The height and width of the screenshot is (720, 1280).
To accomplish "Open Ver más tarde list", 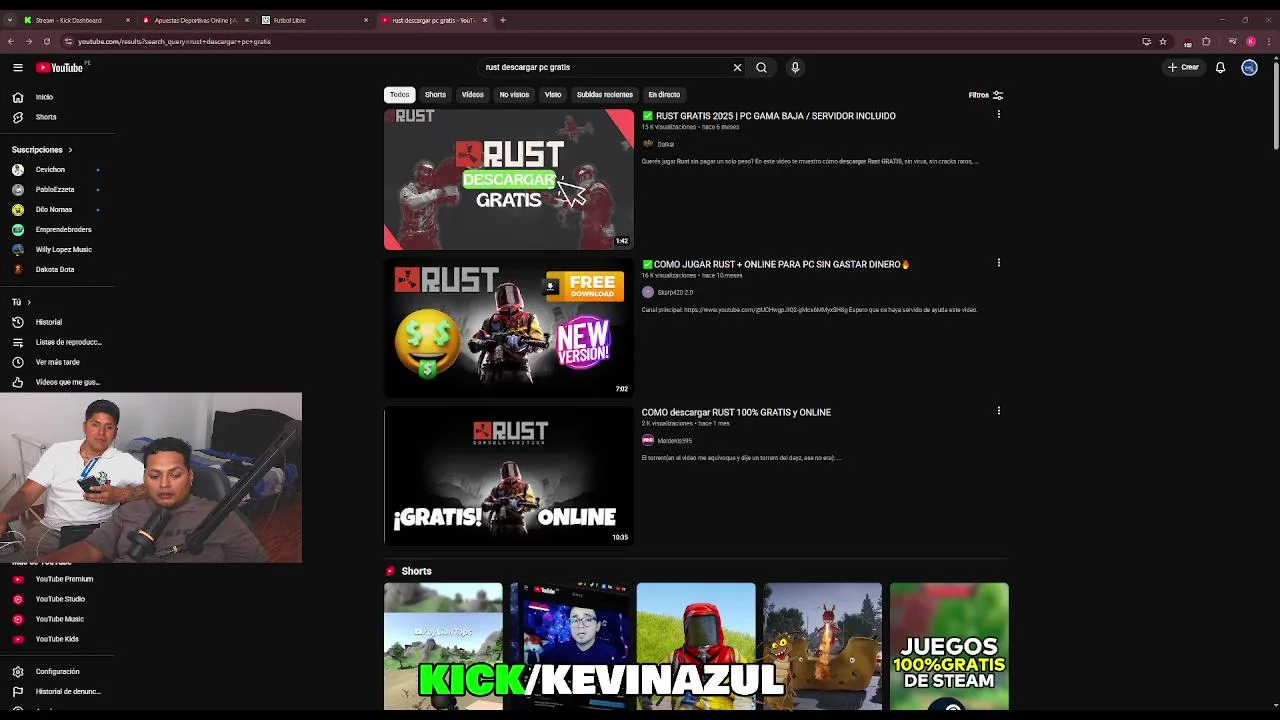I will click(x=57, y=362).
